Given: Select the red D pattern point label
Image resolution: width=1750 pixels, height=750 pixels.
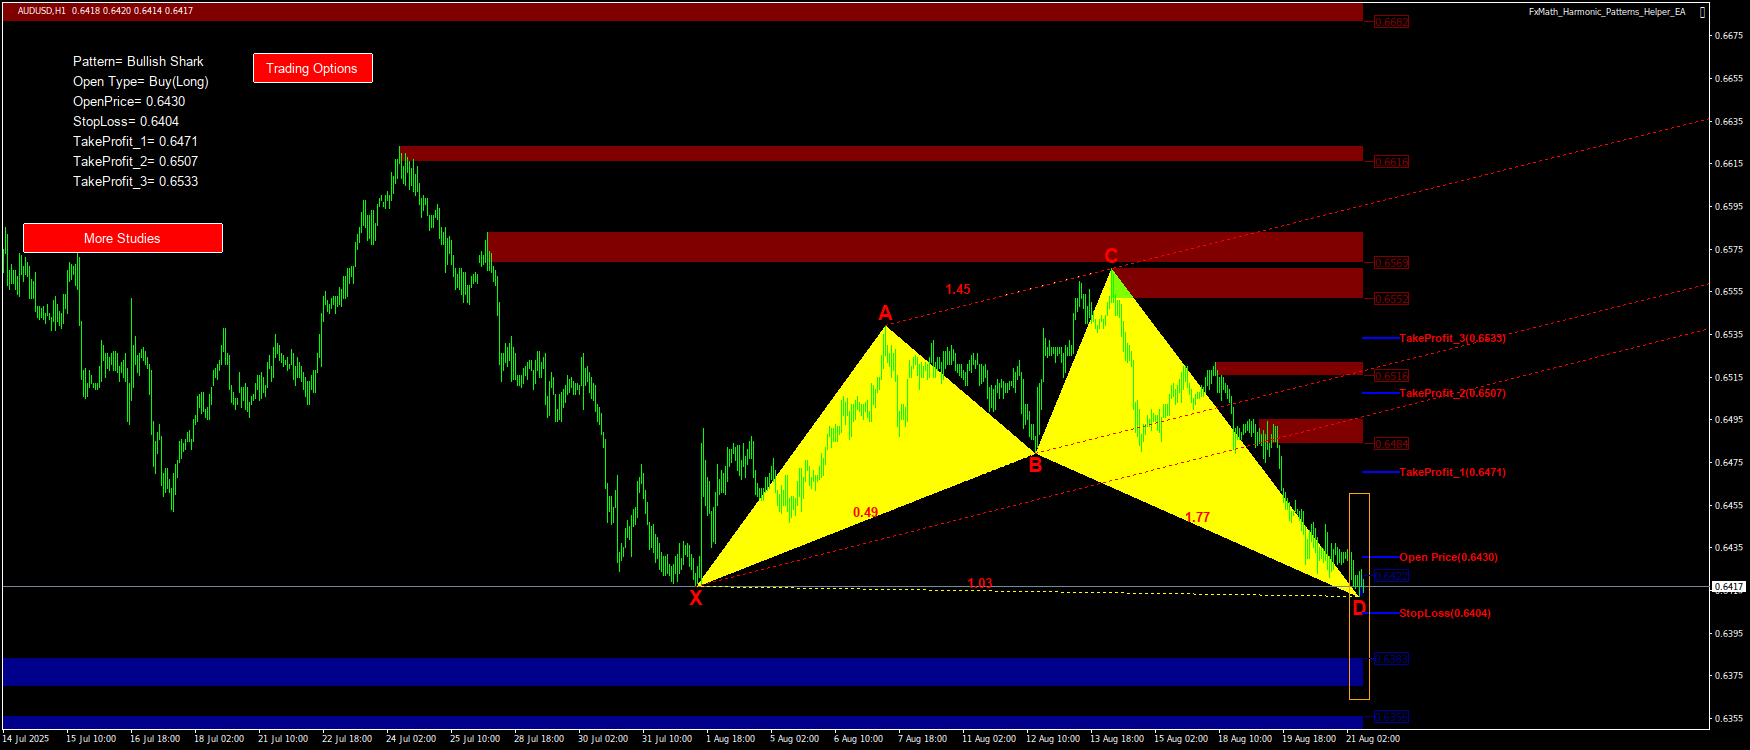Looking at the screenshot, I should pyautogui.click(x=1359, y=609).
